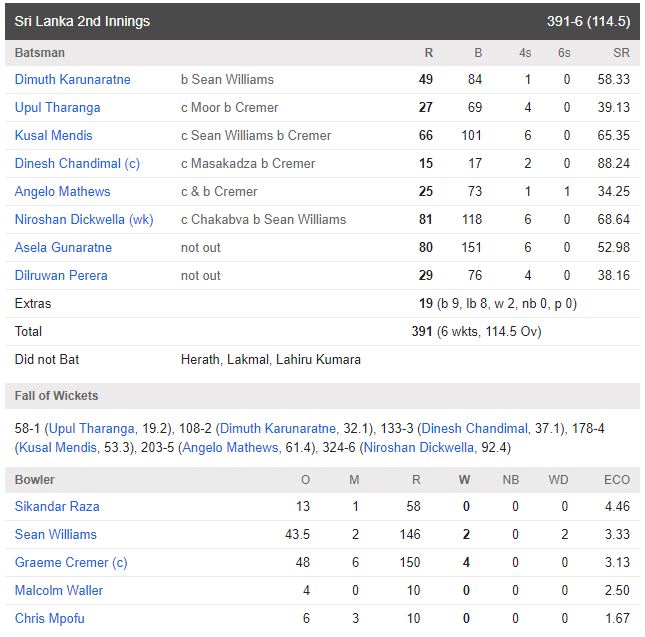Click Upul Tharanga in Fall of Wickets

[92, 429]
